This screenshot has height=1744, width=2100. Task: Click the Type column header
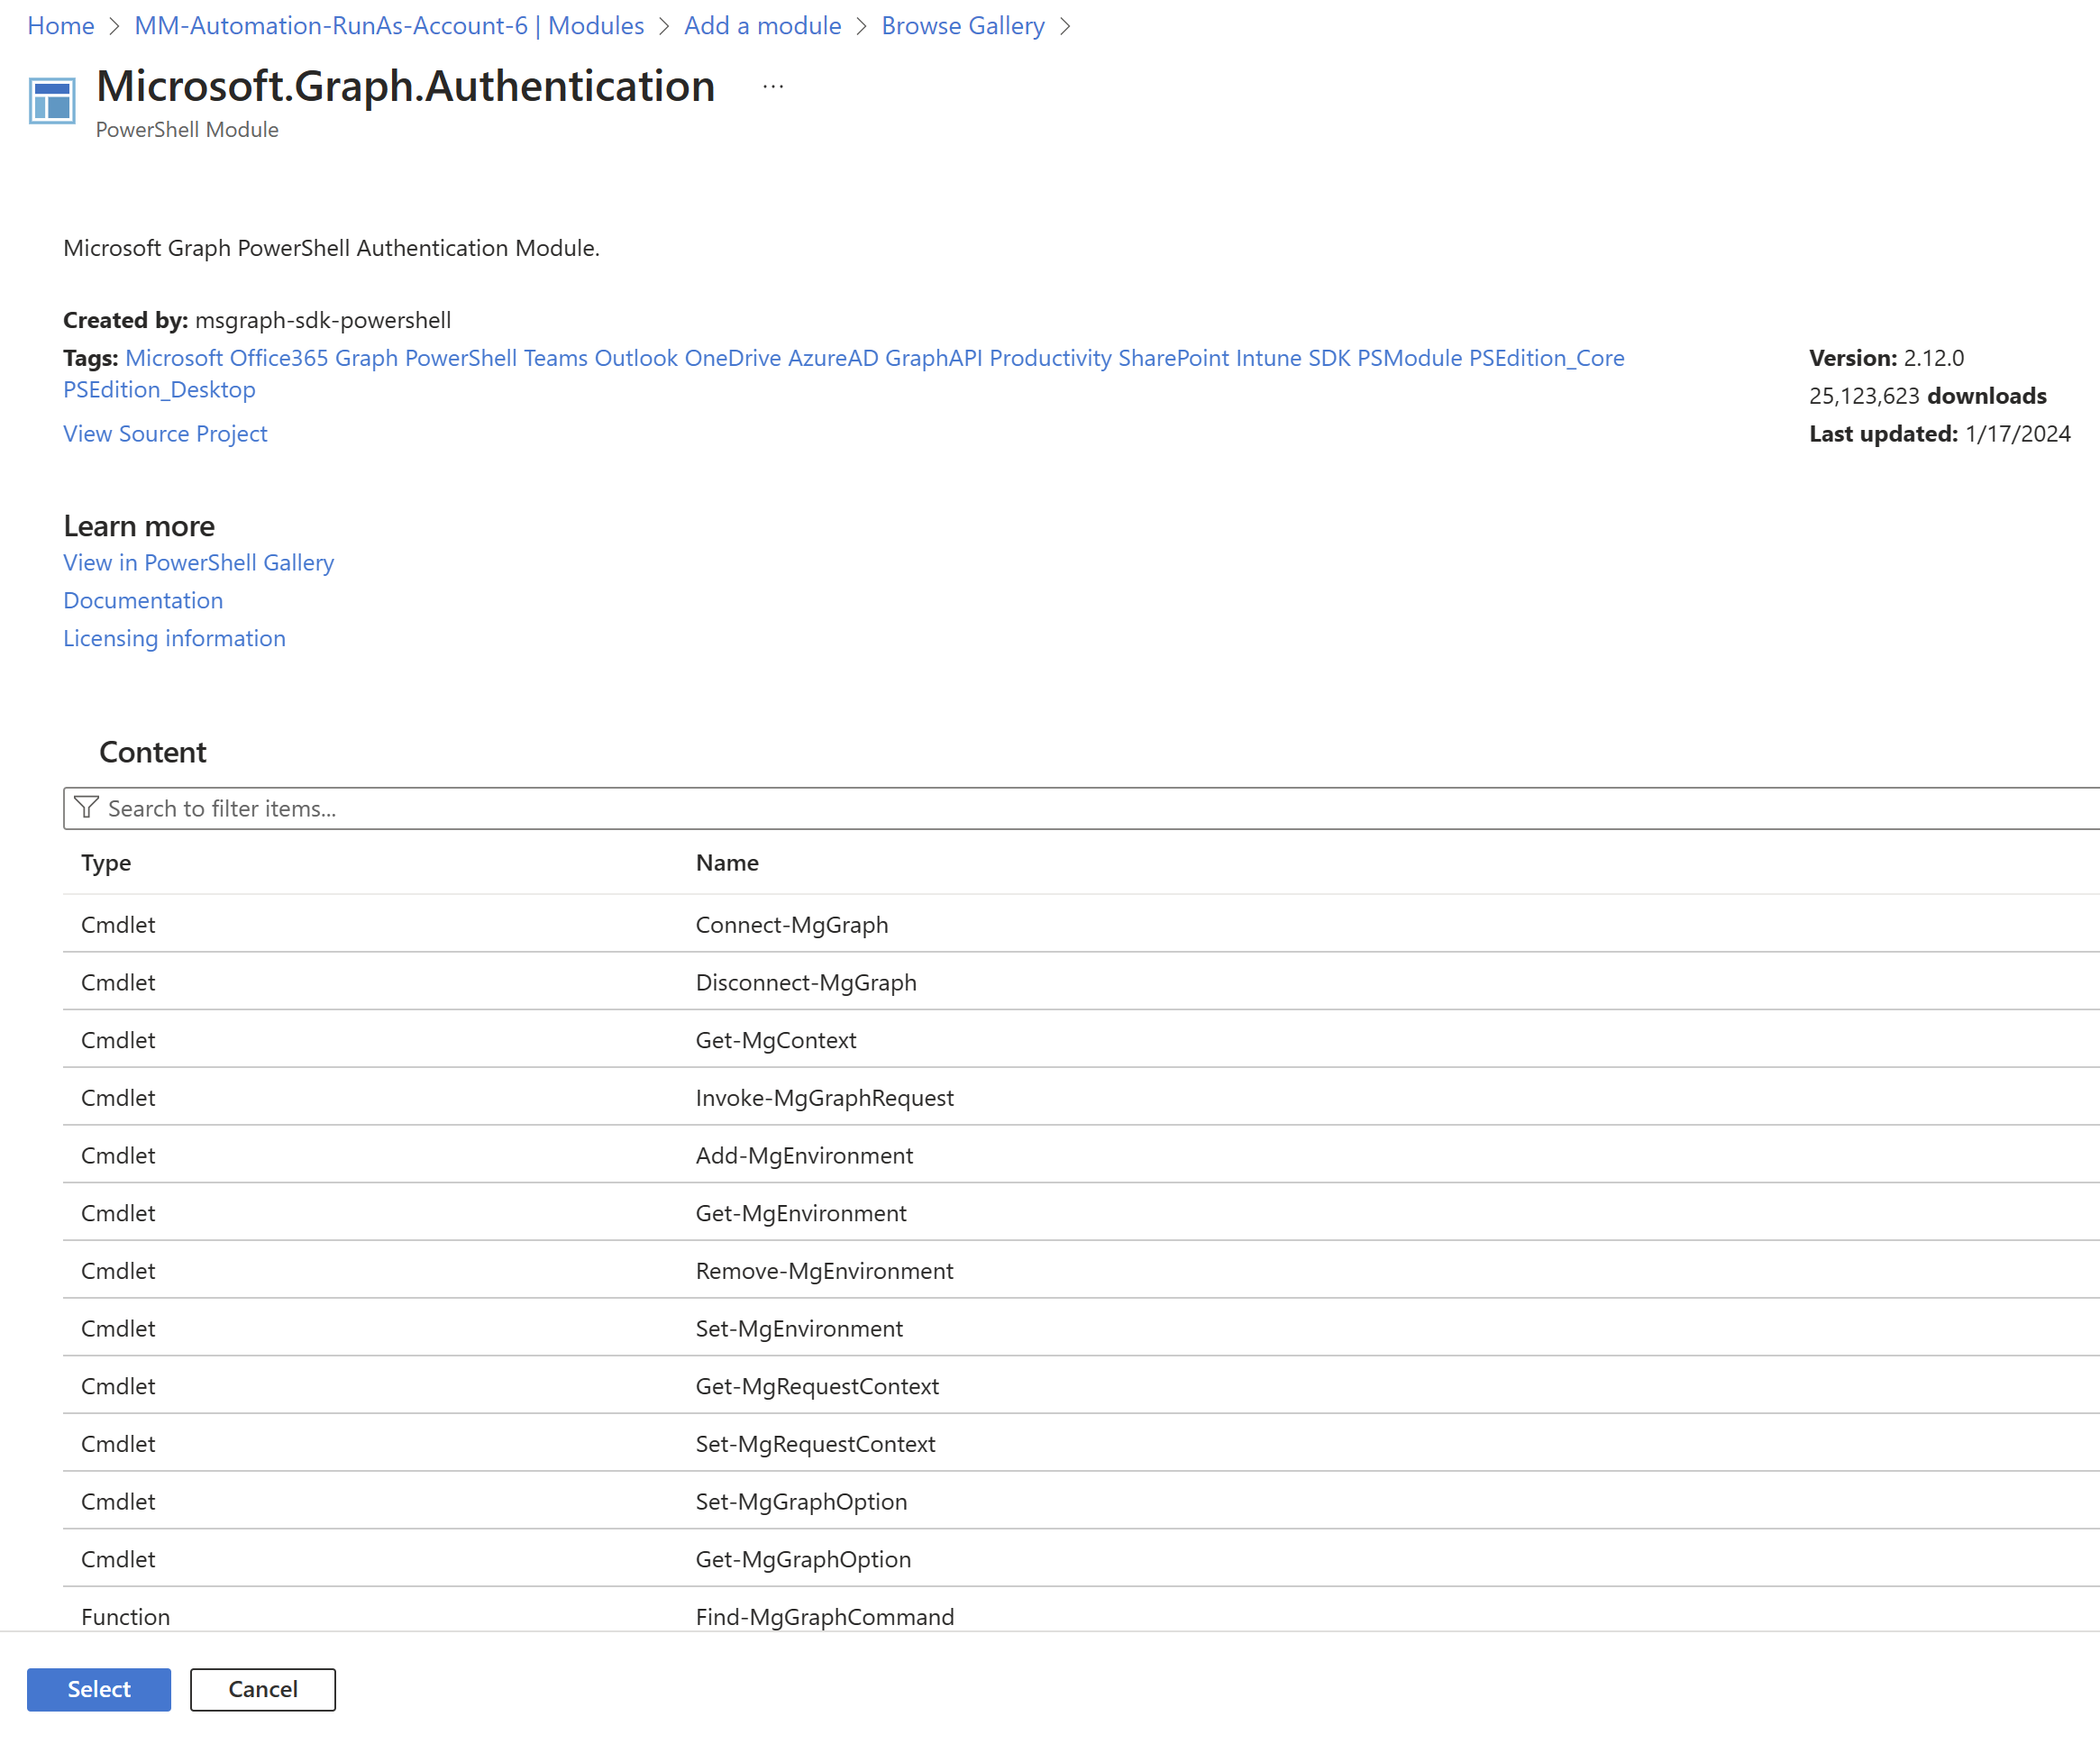click(x=106, y=862)
